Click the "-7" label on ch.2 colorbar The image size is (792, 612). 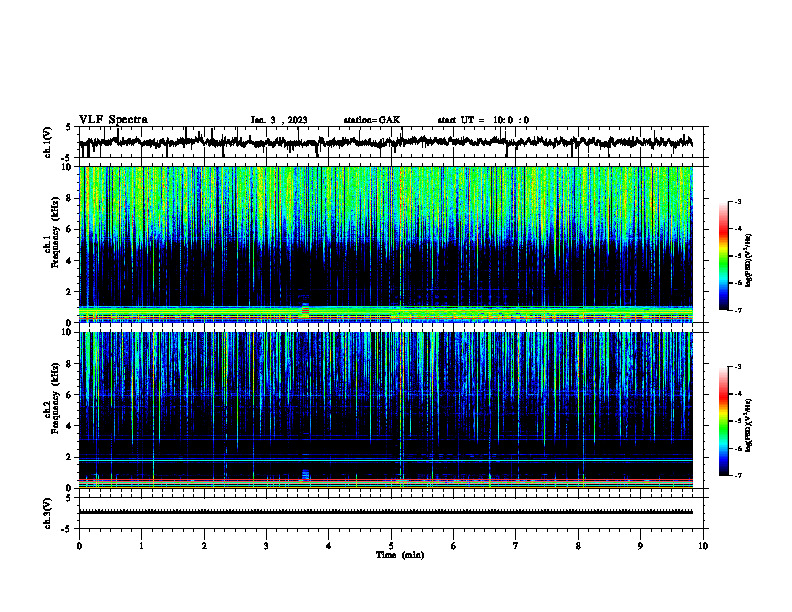click(738, 476)
